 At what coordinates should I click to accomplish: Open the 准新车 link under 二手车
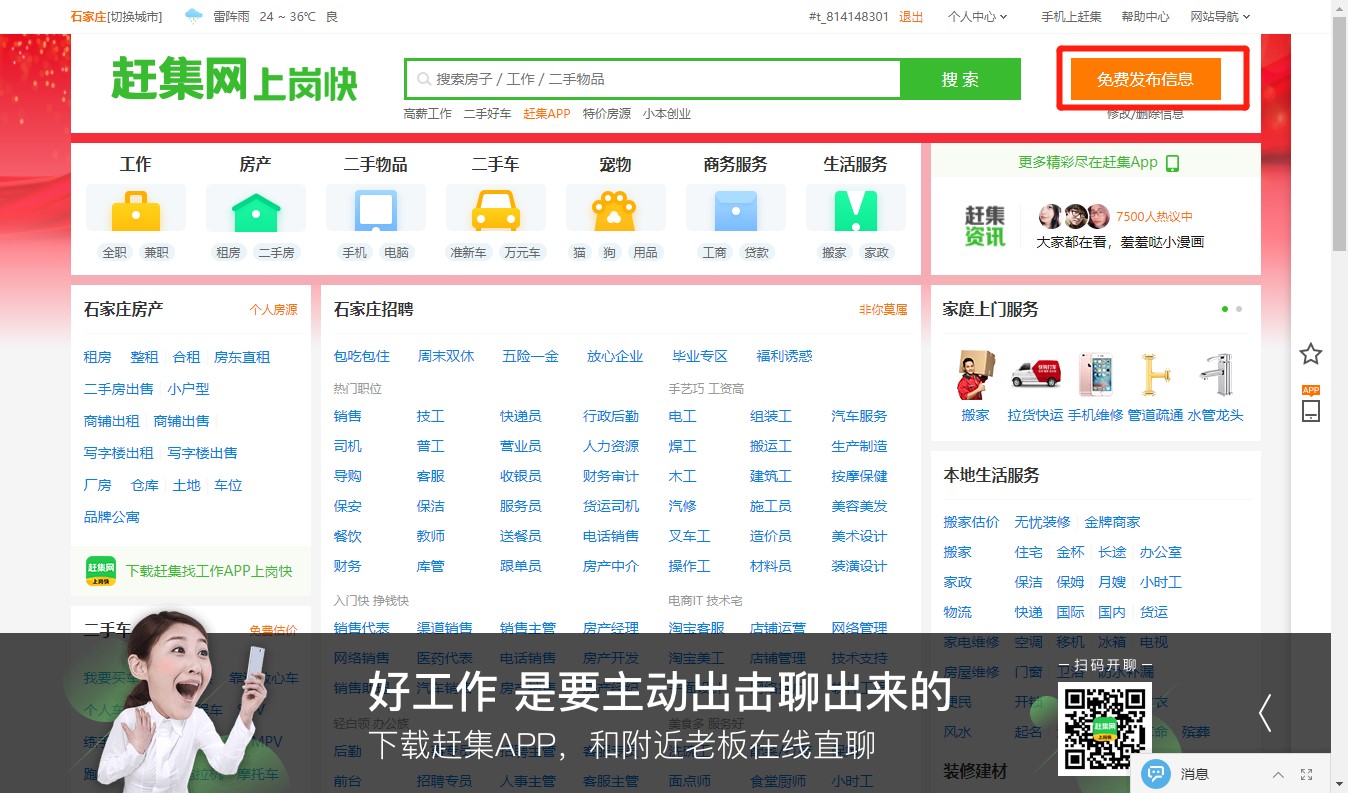468,252
